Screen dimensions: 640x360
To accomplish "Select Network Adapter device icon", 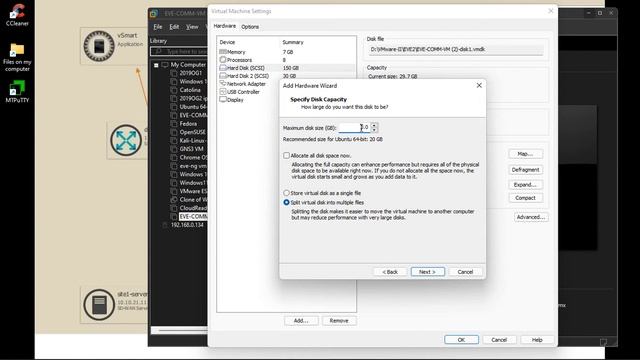I will click(x=223, y=84).
